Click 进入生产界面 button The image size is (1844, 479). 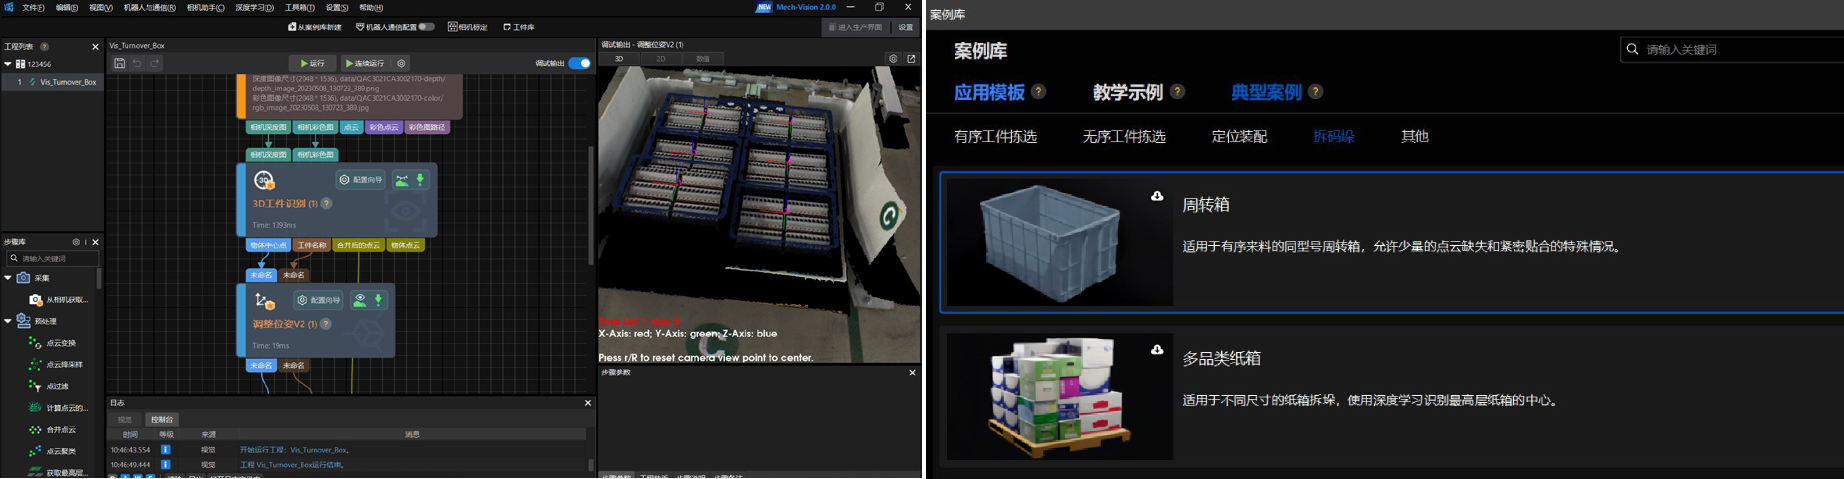pos(856,27)
